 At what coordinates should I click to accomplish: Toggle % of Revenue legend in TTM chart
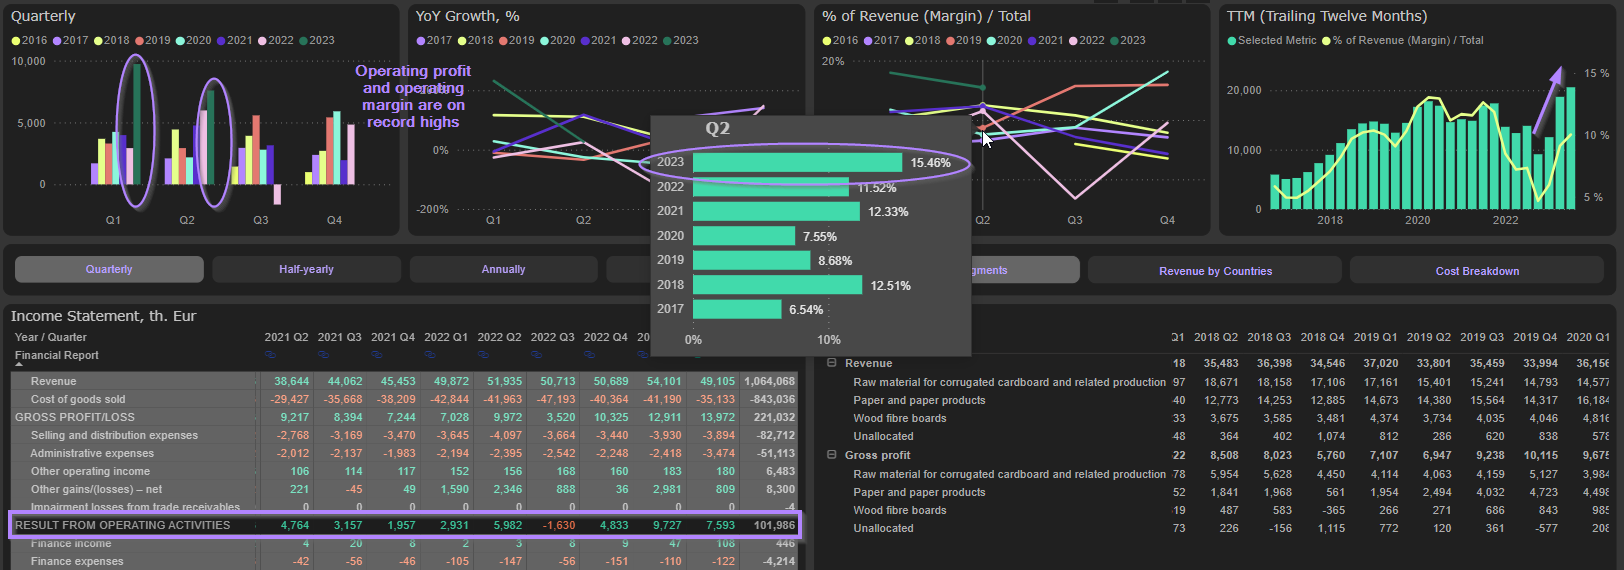[1326, 41]
